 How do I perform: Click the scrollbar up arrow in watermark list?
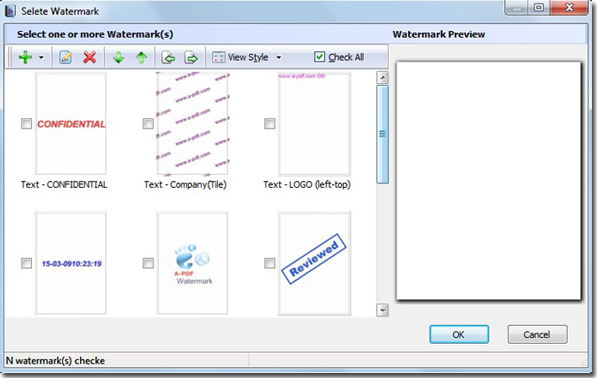click(x=383, y=78)
